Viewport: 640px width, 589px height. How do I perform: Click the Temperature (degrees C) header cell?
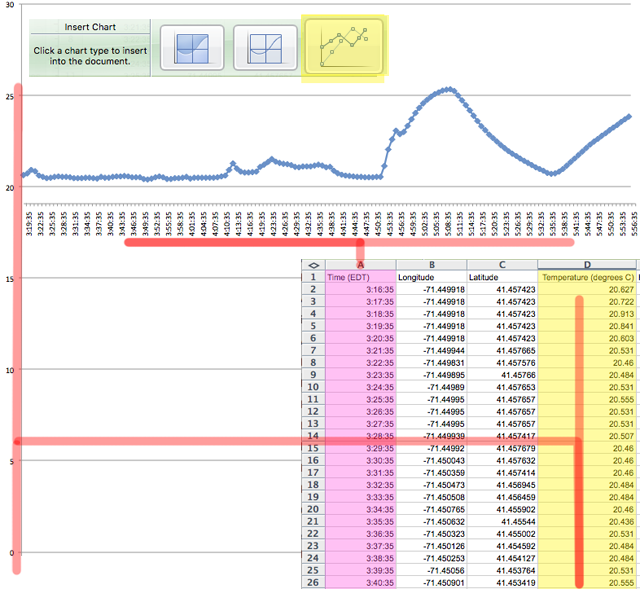tap(586, 276)
